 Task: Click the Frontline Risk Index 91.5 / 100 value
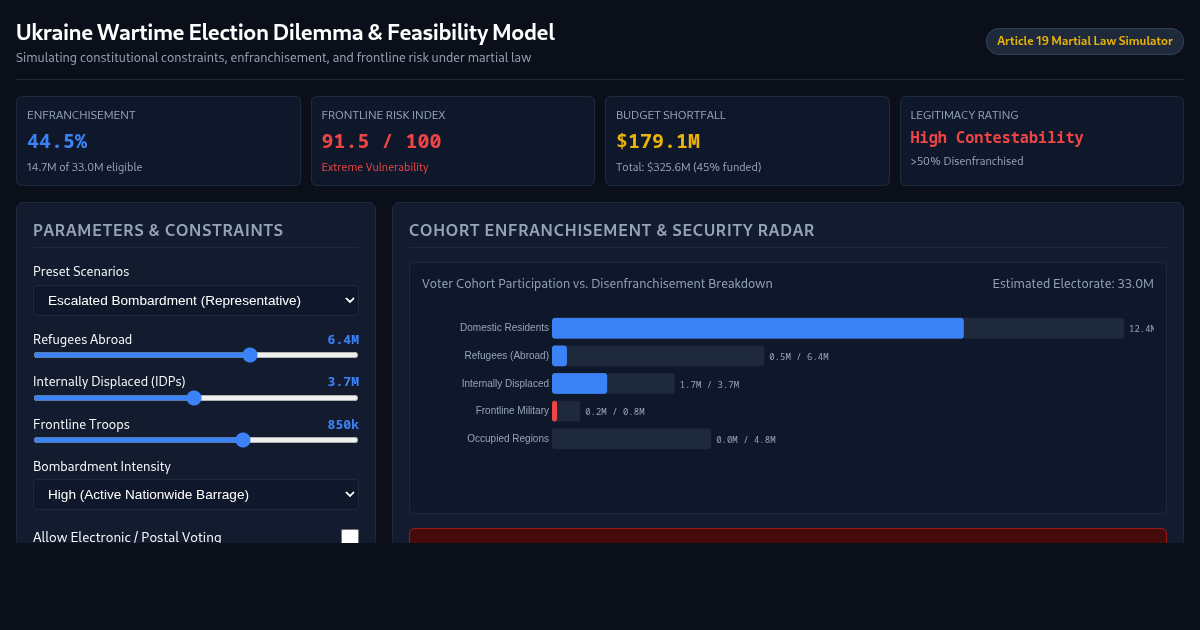tap(381, 141)
